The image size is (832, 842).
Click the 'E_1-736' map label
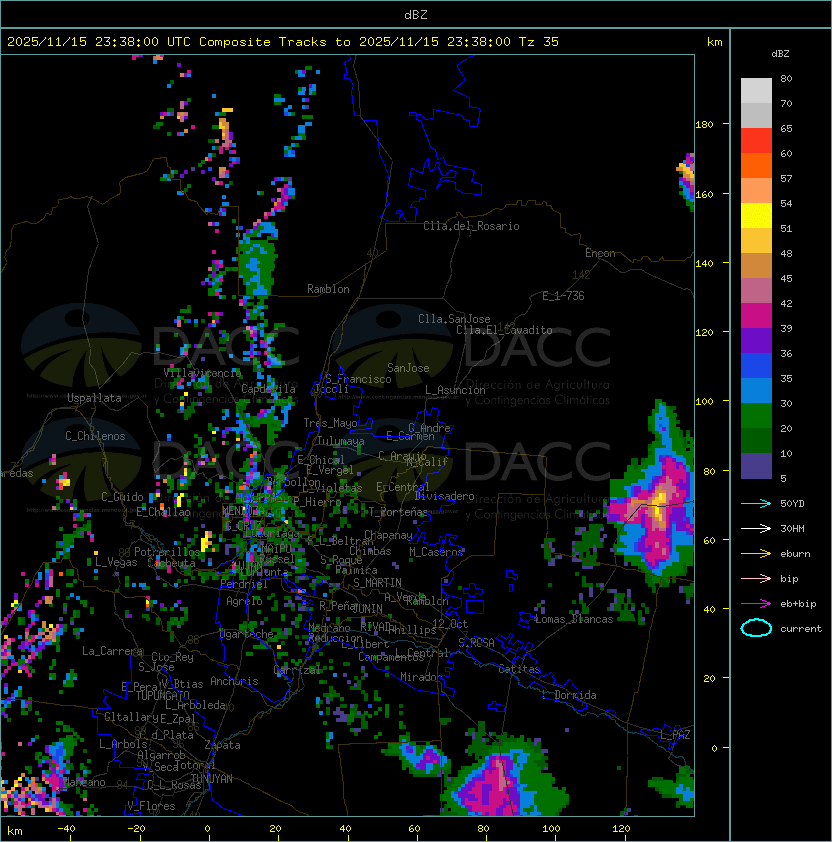(563, 296)
